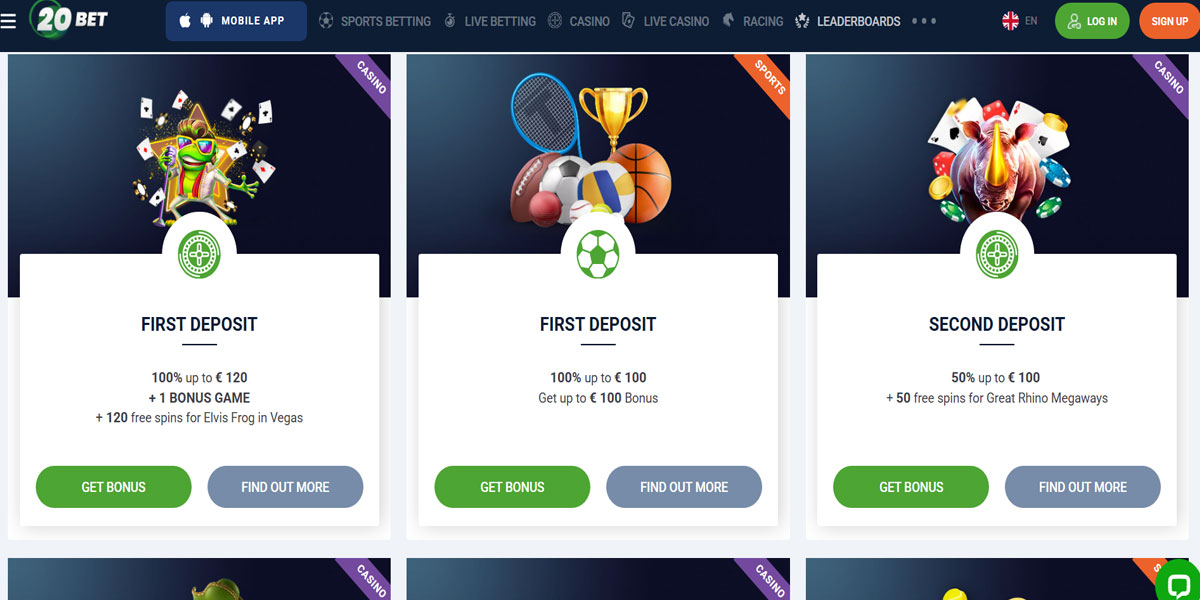Viewport: 1200px width, 600px height.
Task: Get Bonus for Second Deposit offer
Action: [x=911, y=487]
